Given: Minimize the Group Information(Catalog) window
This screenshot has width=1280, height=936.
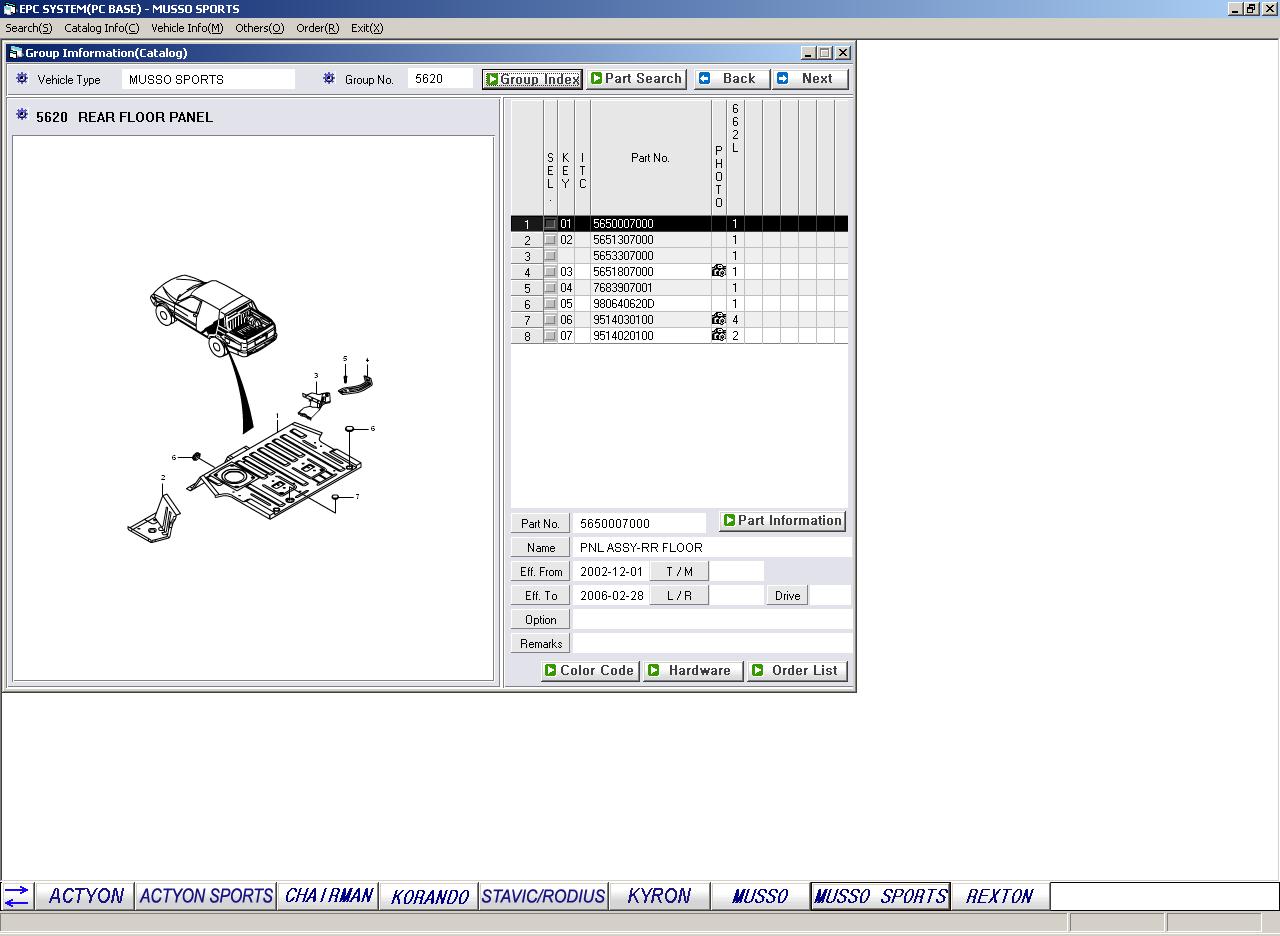Looking at the screenshot, I should click(x=809, y=53).
